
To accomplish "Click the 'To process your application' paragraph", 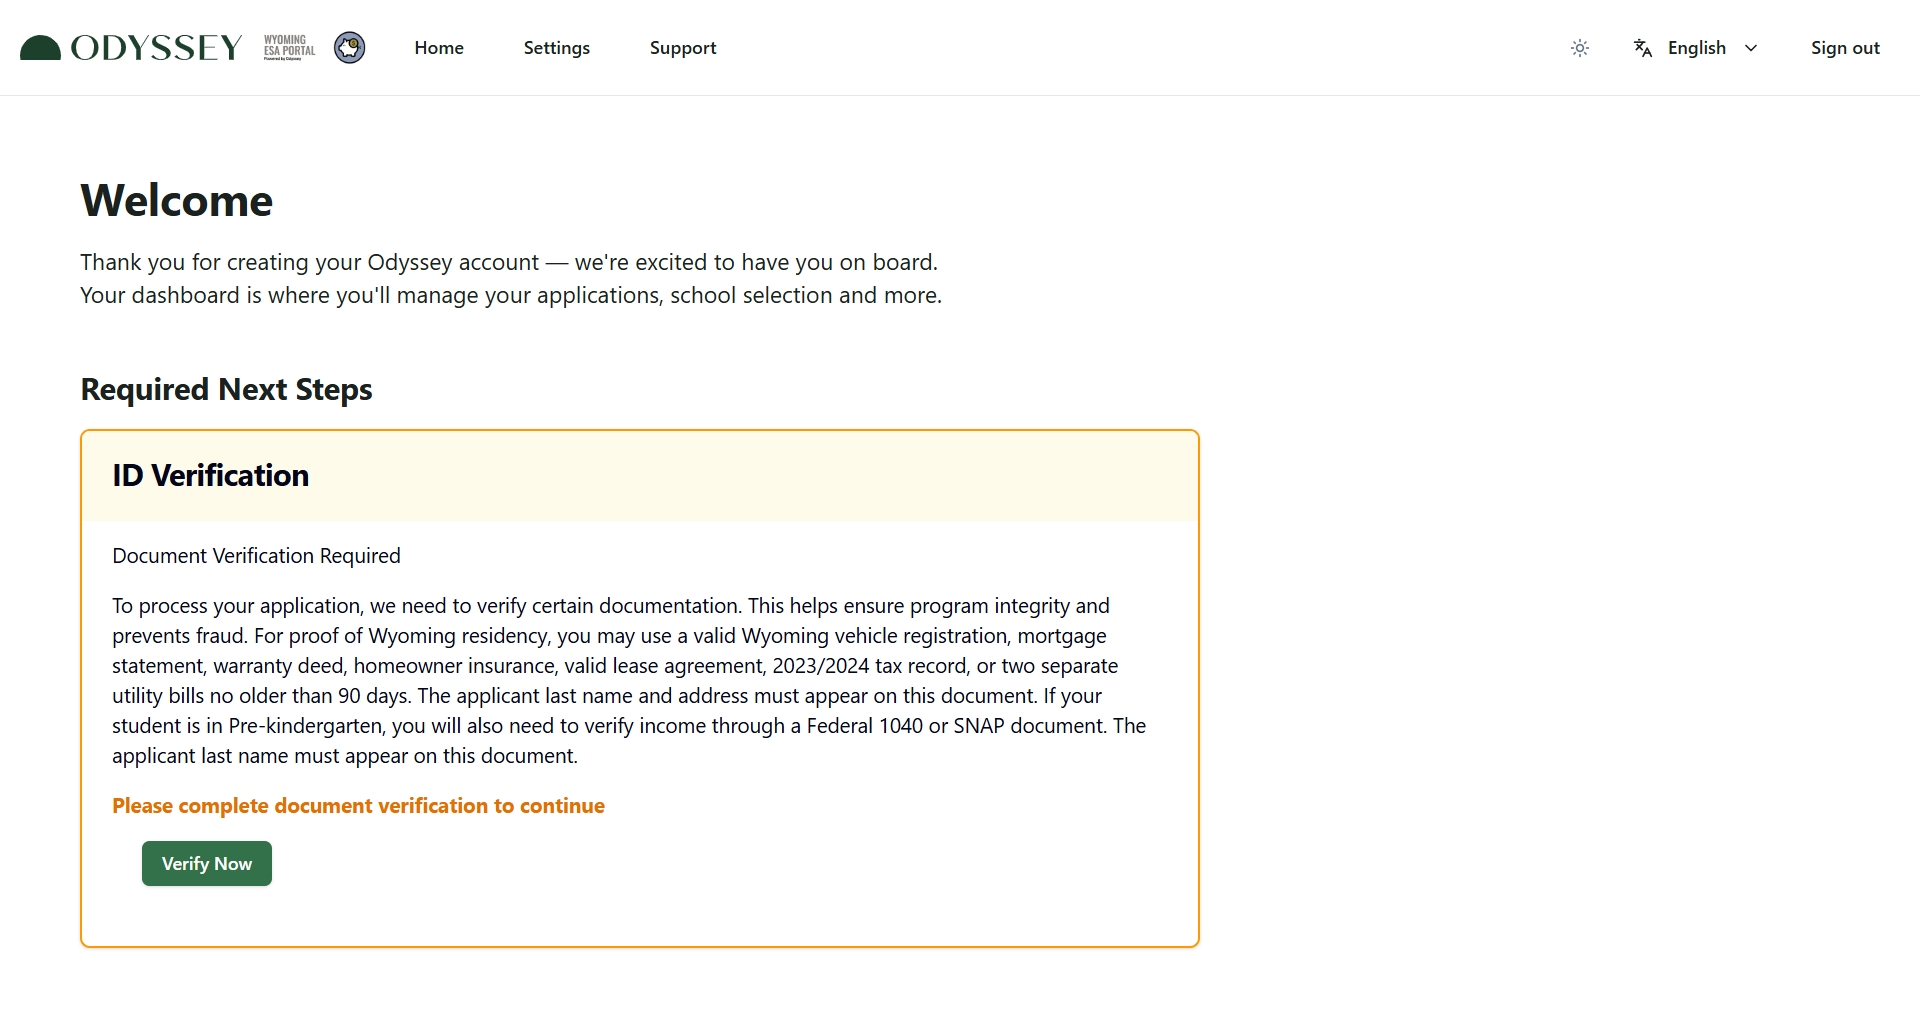I will (630, 681).
